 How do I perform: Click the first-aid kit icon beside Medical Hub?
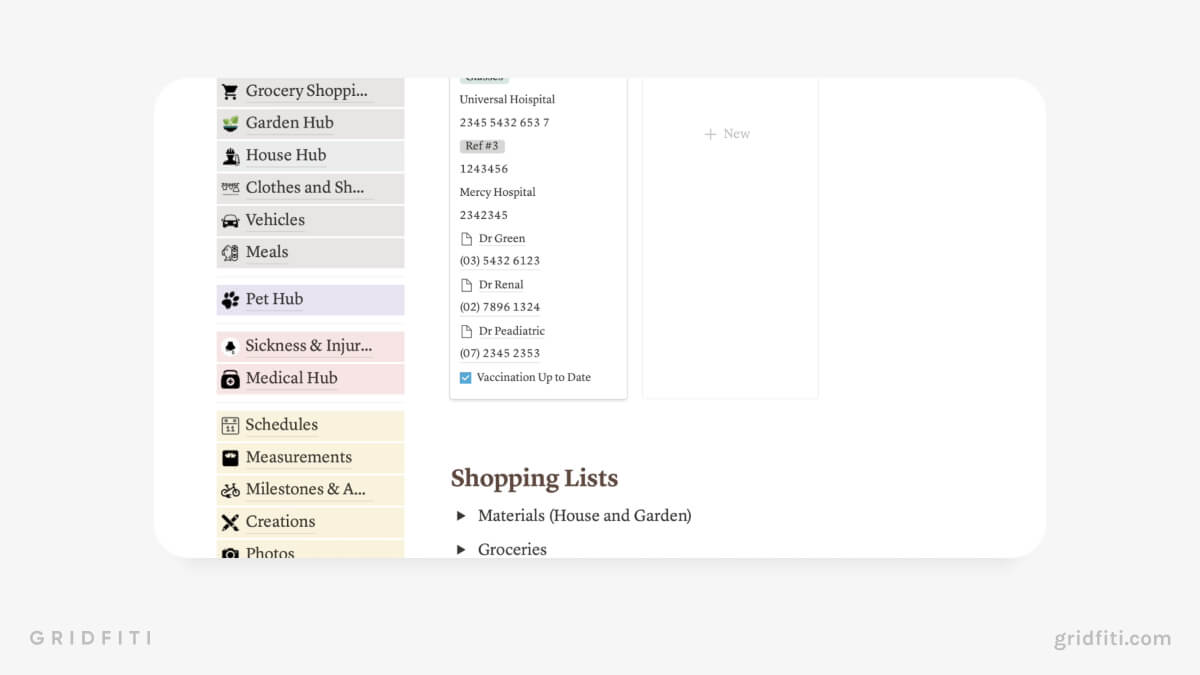[230, 378]
